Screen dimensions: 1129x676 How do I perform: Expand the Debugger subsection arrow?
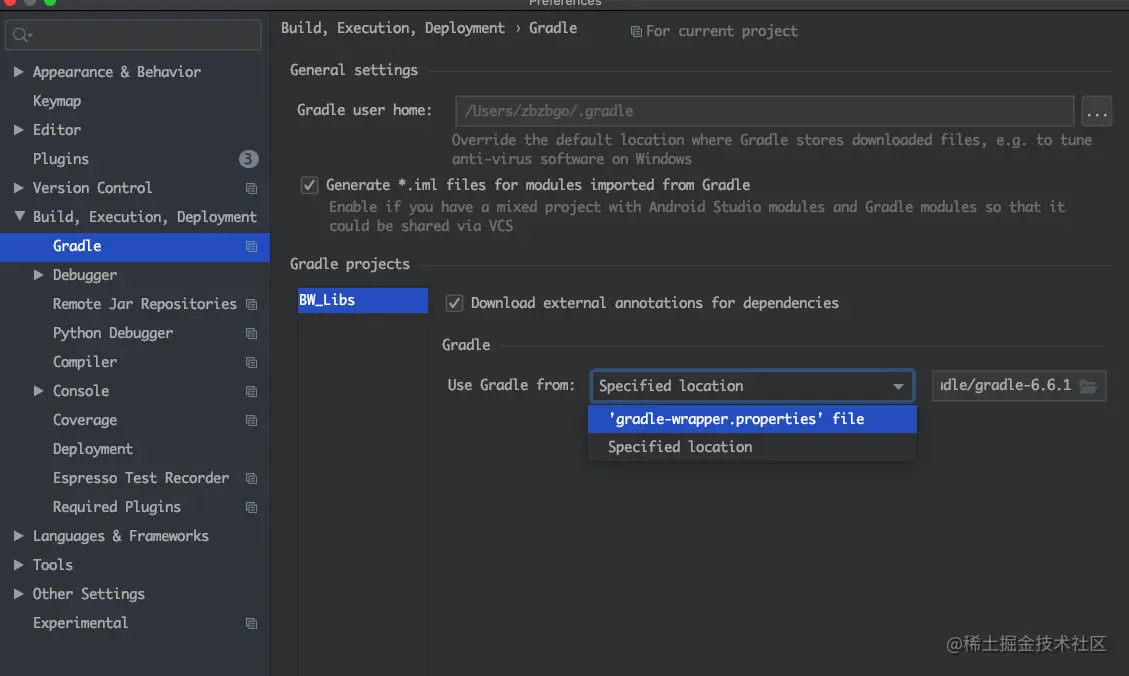point(39,274)
